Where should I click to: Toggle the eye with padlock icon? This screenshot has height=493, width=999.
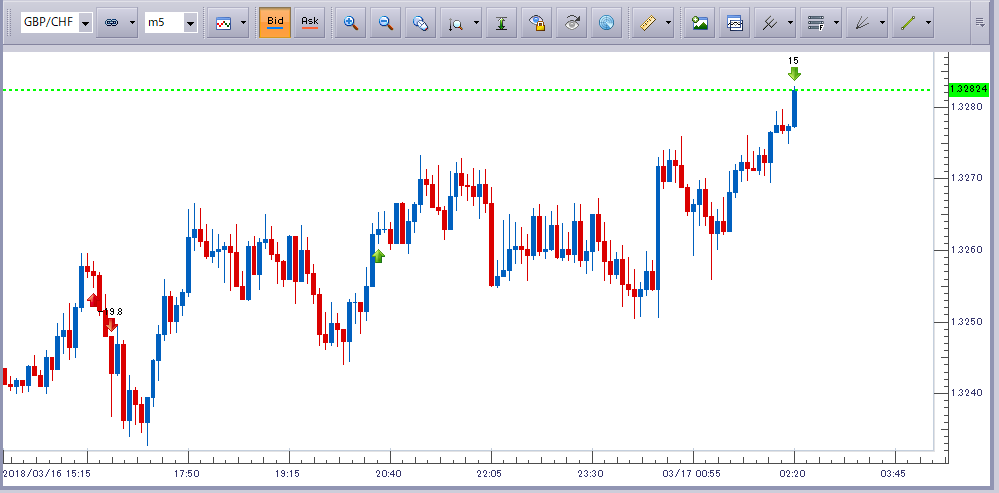[536, 23]
